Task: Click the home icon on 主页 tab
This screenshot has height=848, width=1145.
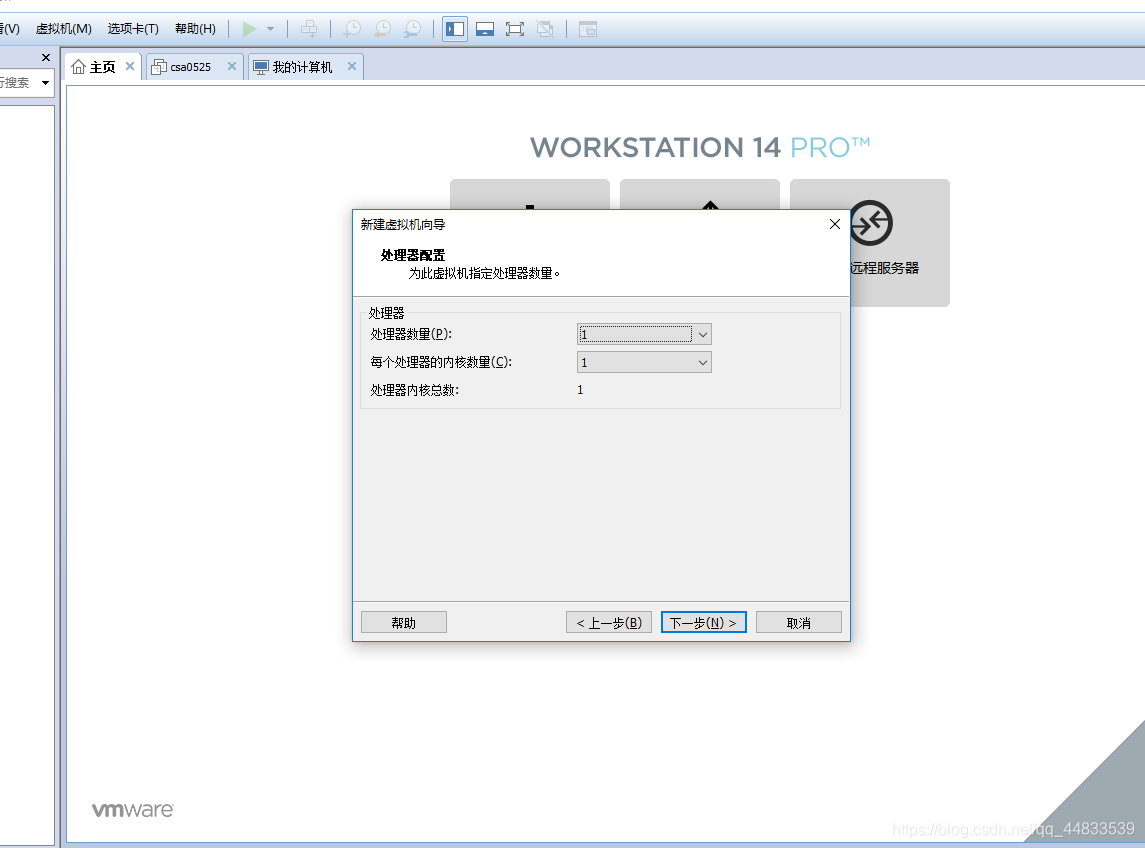Action: click(x=78, y=67)
